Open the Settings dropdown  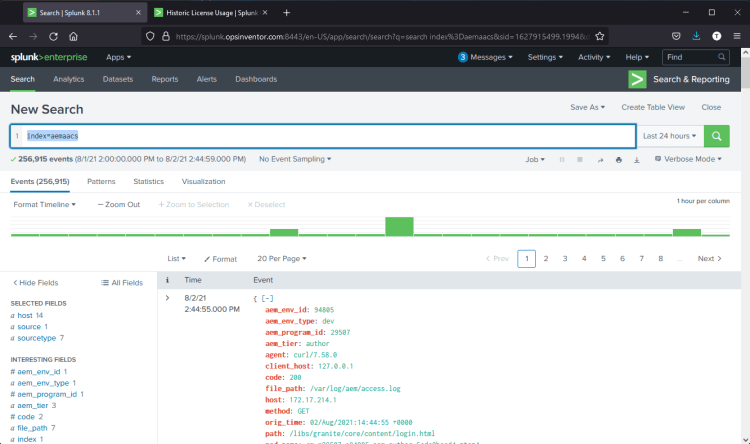545,57
